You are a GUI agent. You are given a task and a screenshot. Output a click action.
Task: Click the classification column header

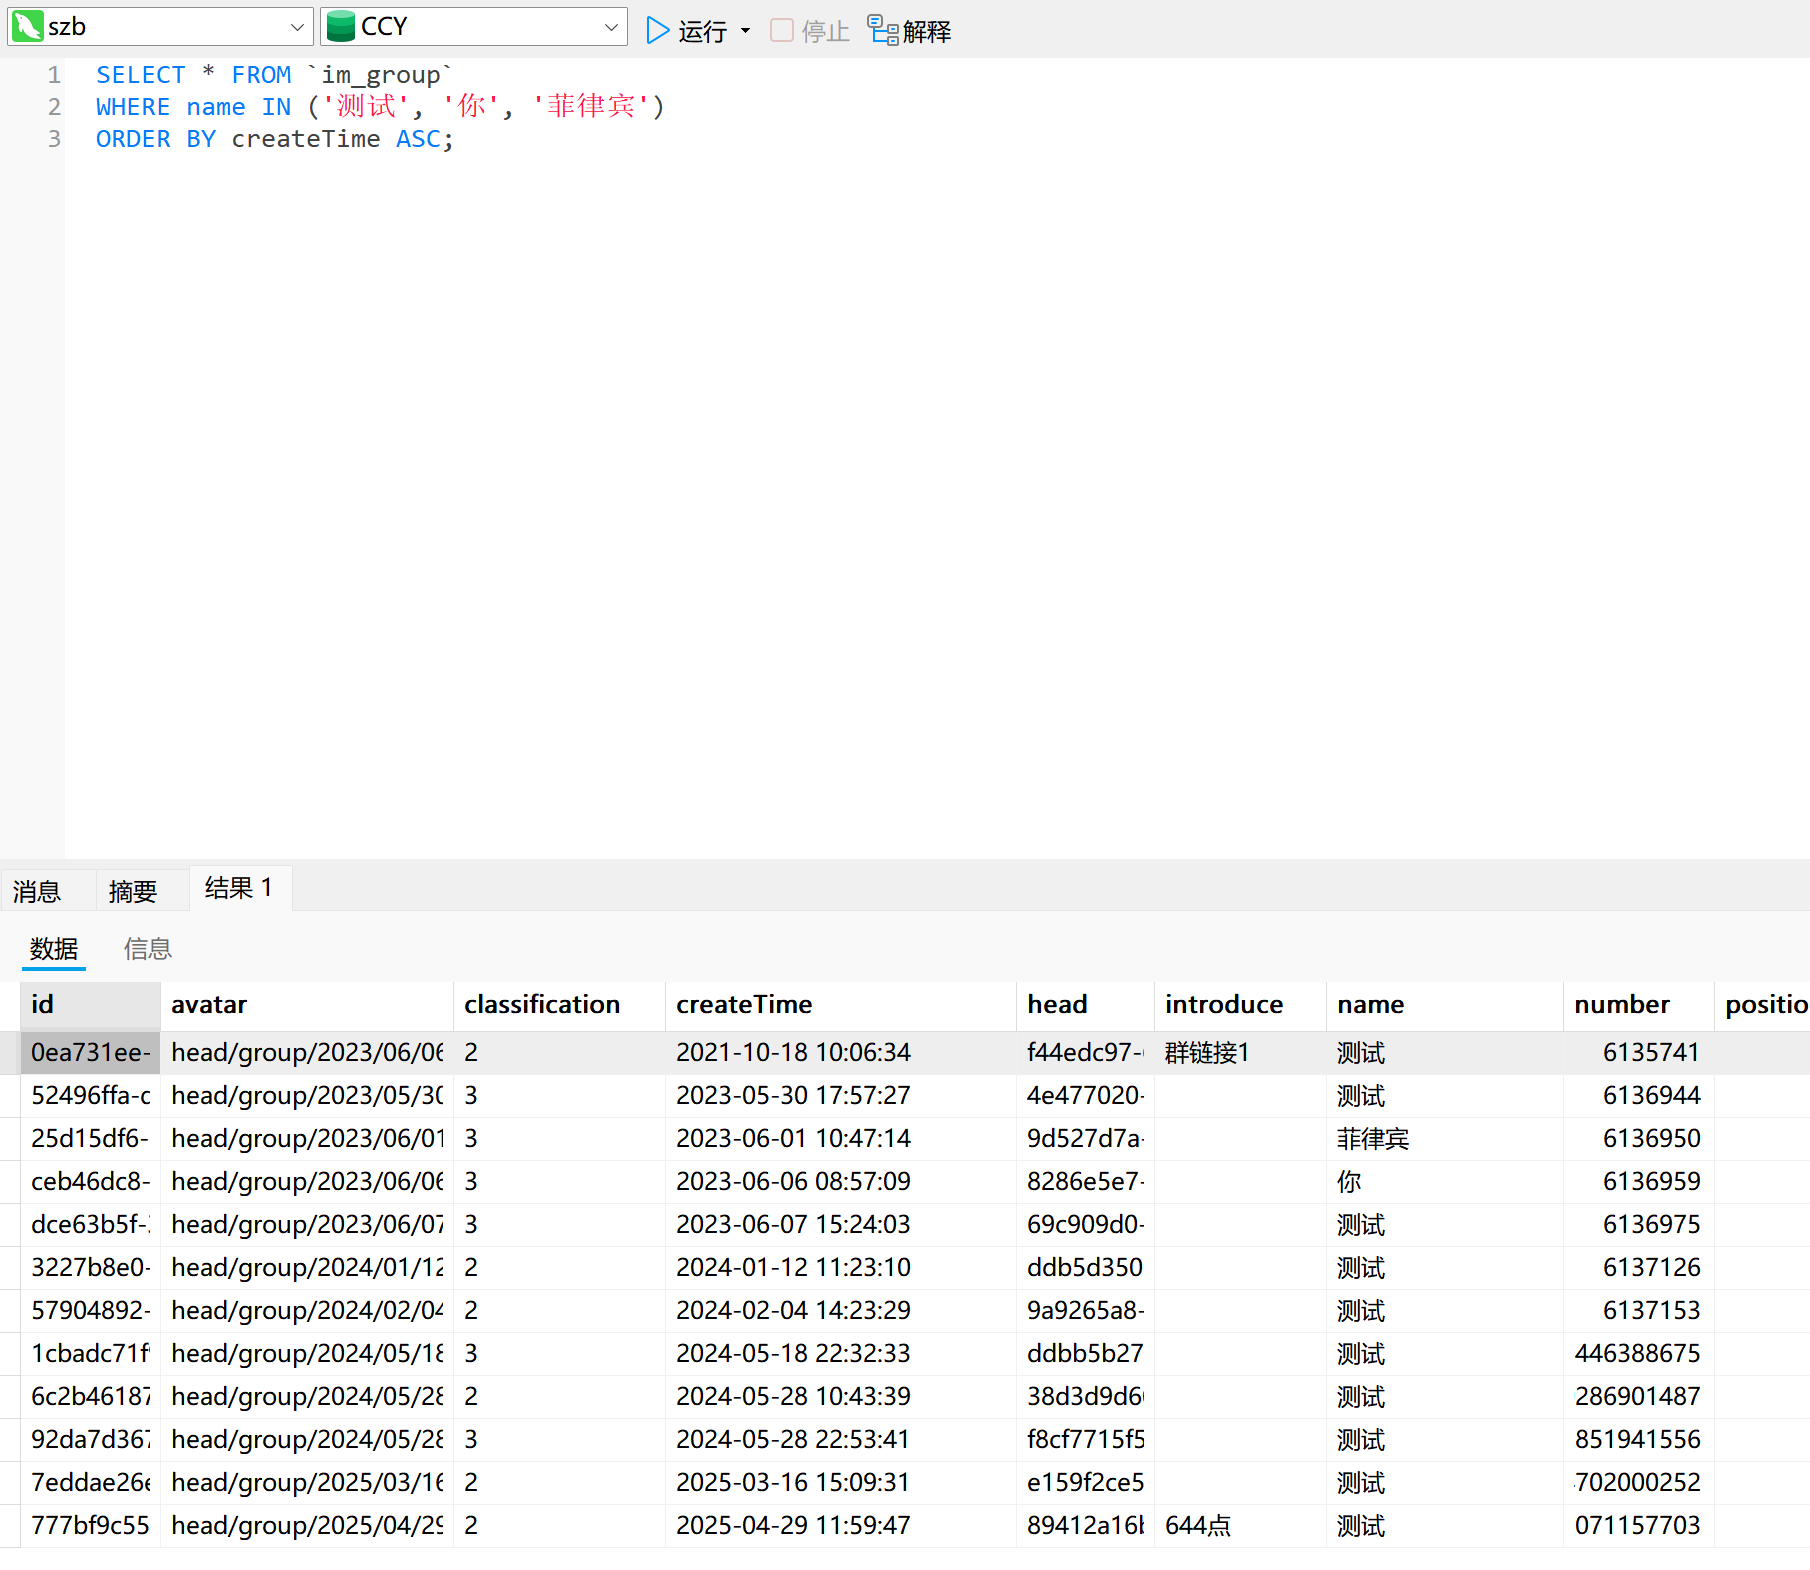tap(542, 1005)
